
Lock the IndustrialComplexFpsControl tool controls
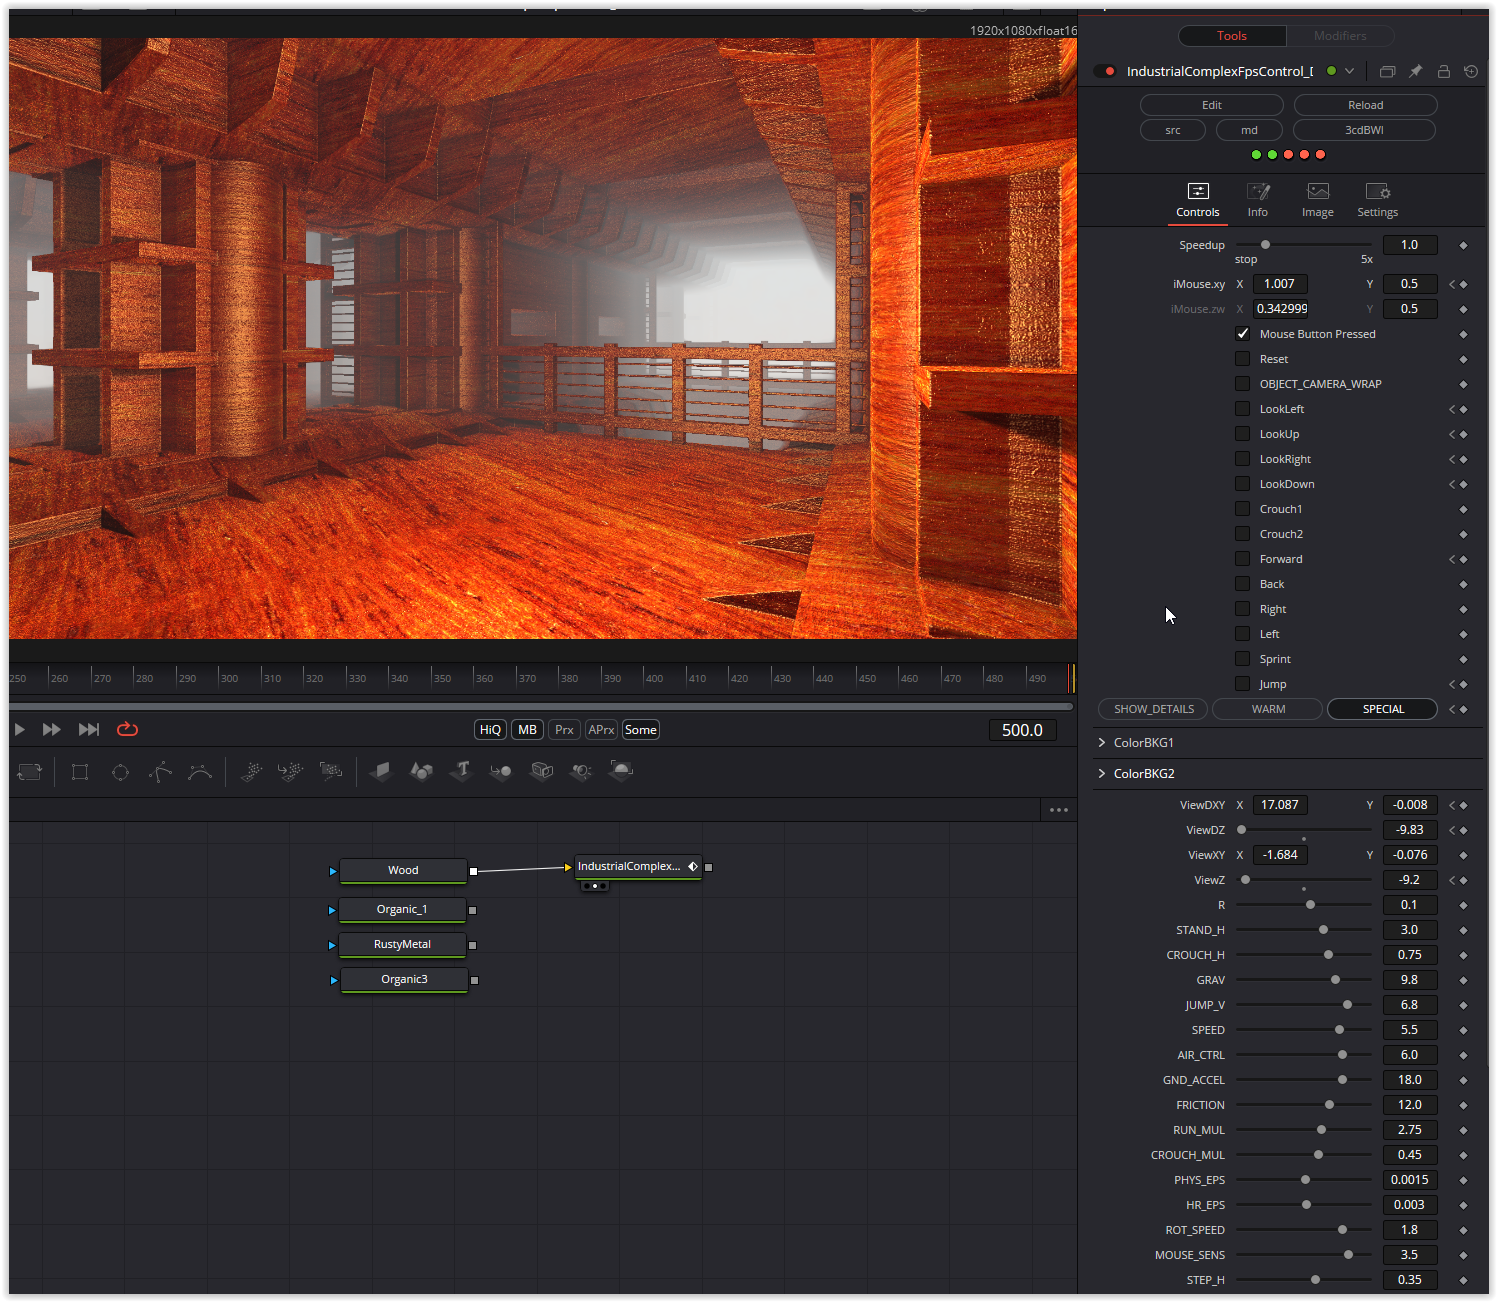(1443, 71)
